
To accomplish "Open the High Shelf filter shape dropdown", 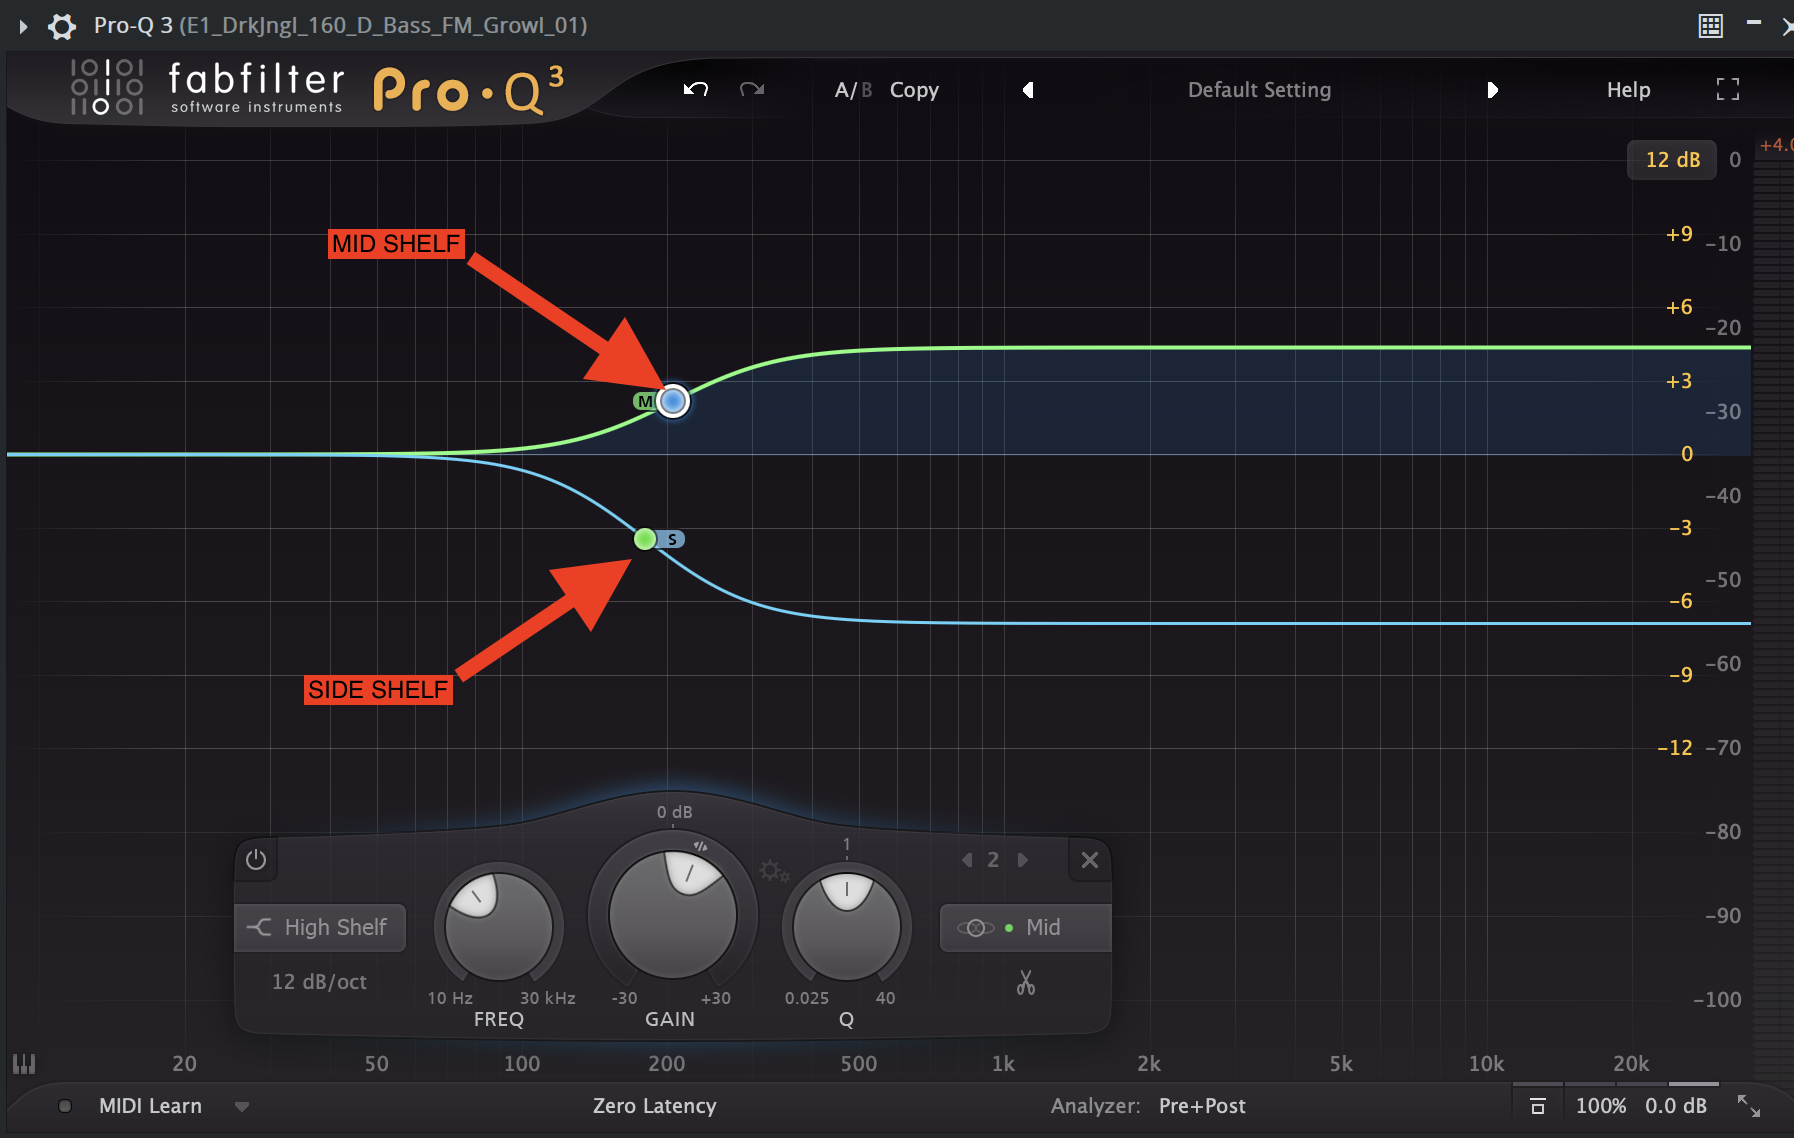I will pos(320,927).
